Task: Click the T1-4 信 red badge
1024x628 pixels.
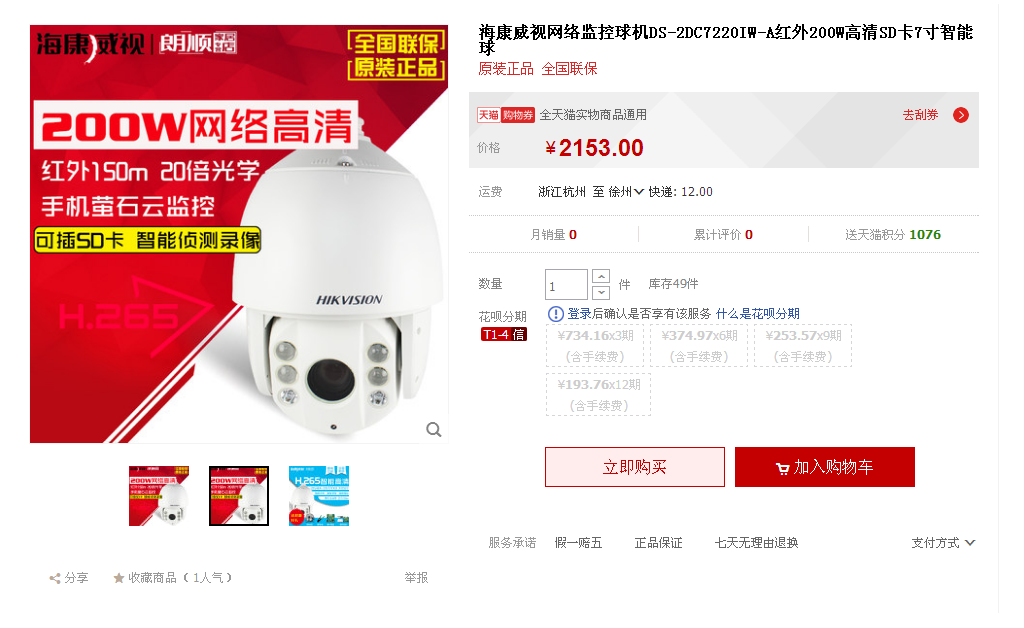Action: click(504, 334)
